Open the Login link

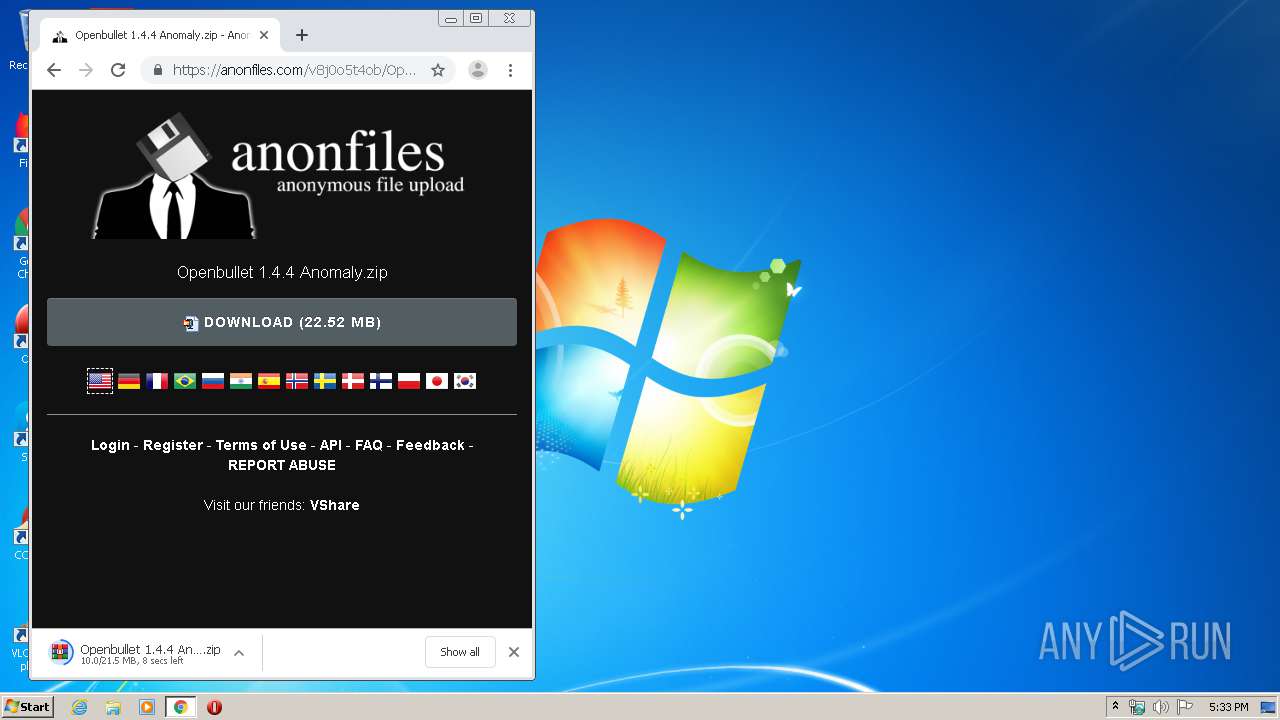pyautogui.click(x=110, y=445)
